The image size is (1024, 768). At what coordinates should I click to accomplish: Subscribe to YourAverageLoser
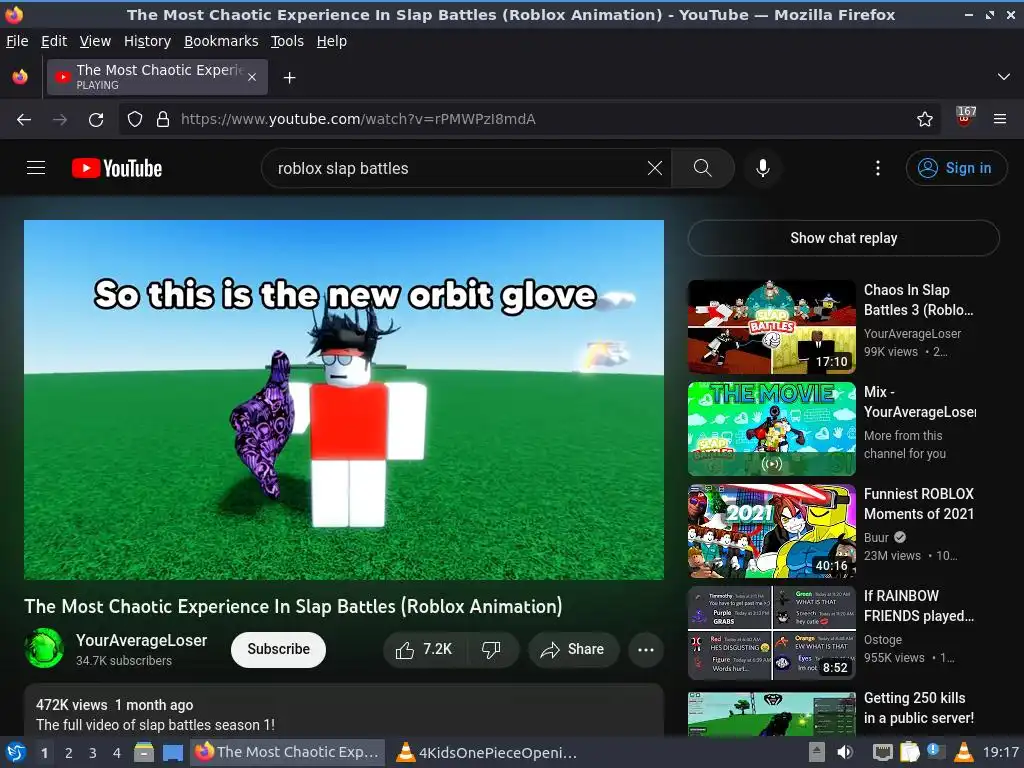(278, 649)
